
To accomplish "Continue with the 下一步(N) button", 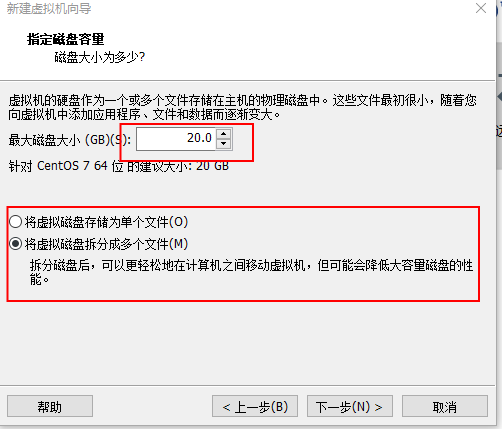I will pos(350,406).
